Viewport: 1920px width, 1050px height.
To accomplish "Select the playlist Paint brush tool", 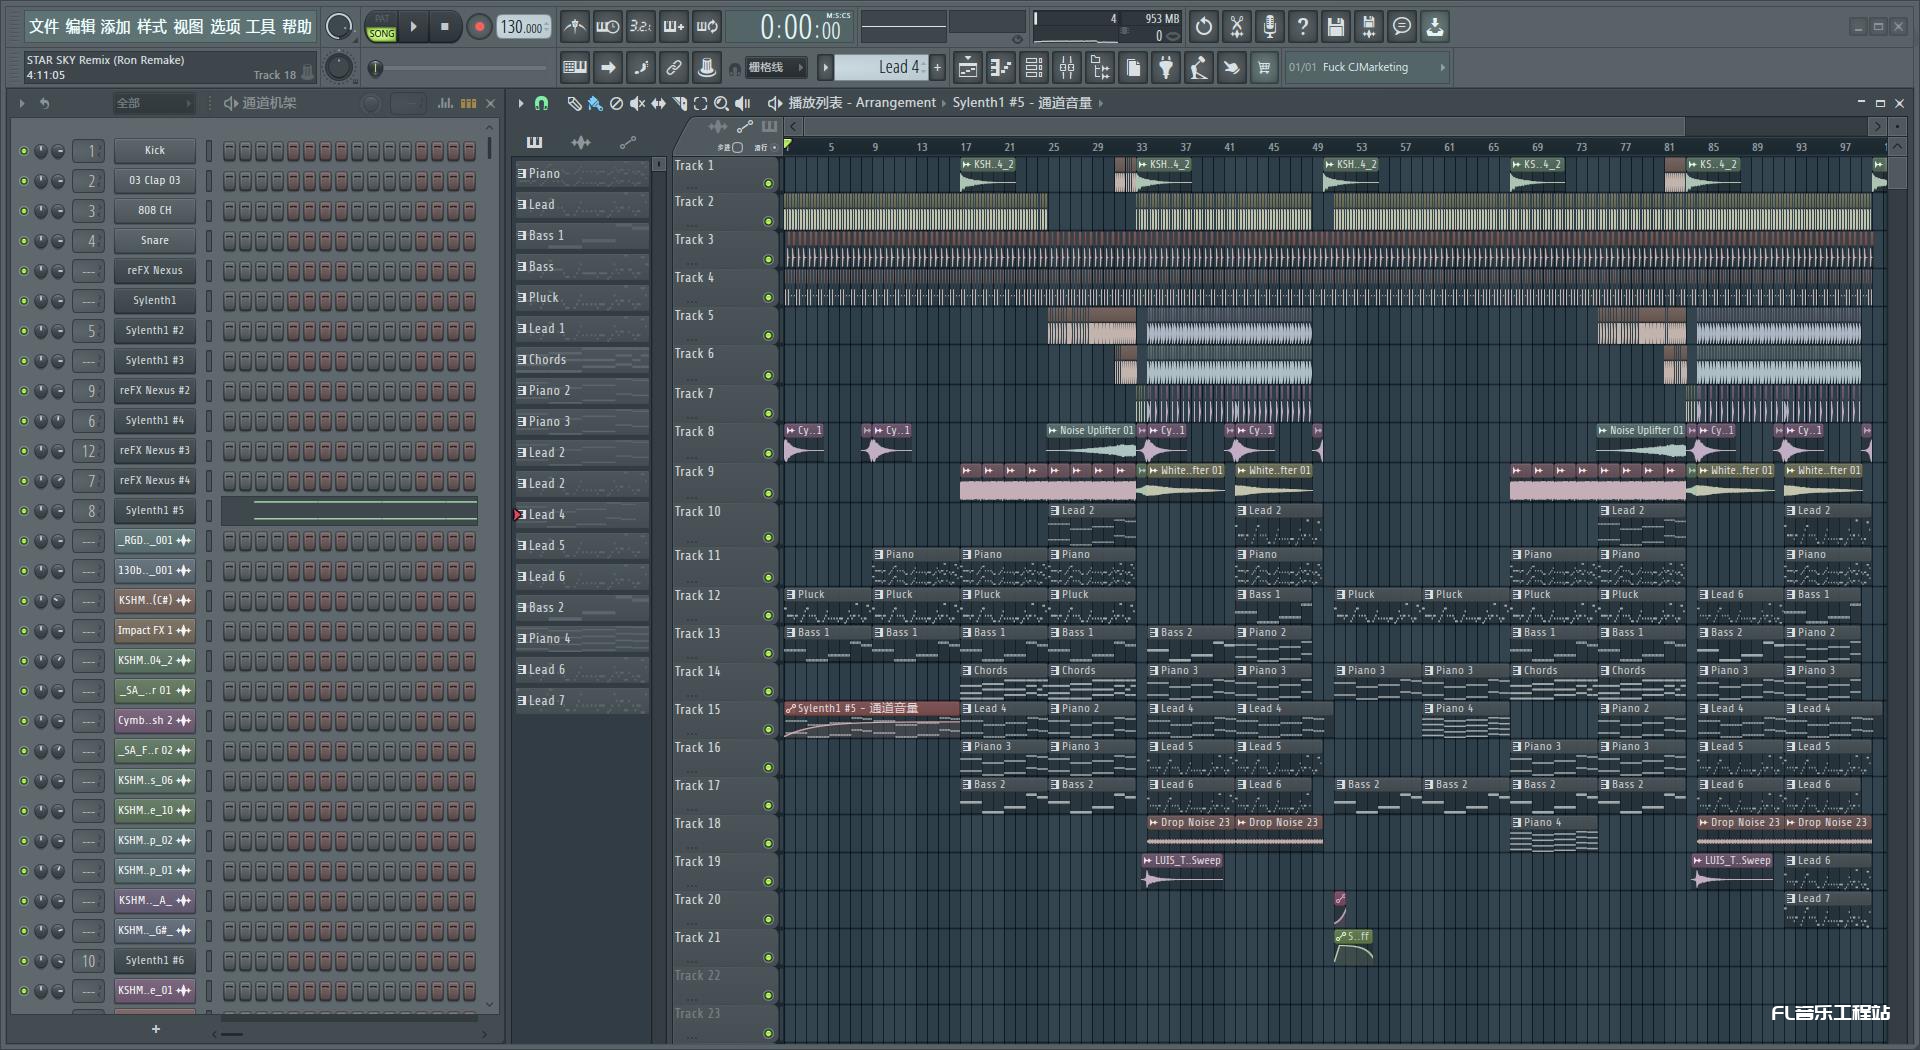I will tap(595, 103).
